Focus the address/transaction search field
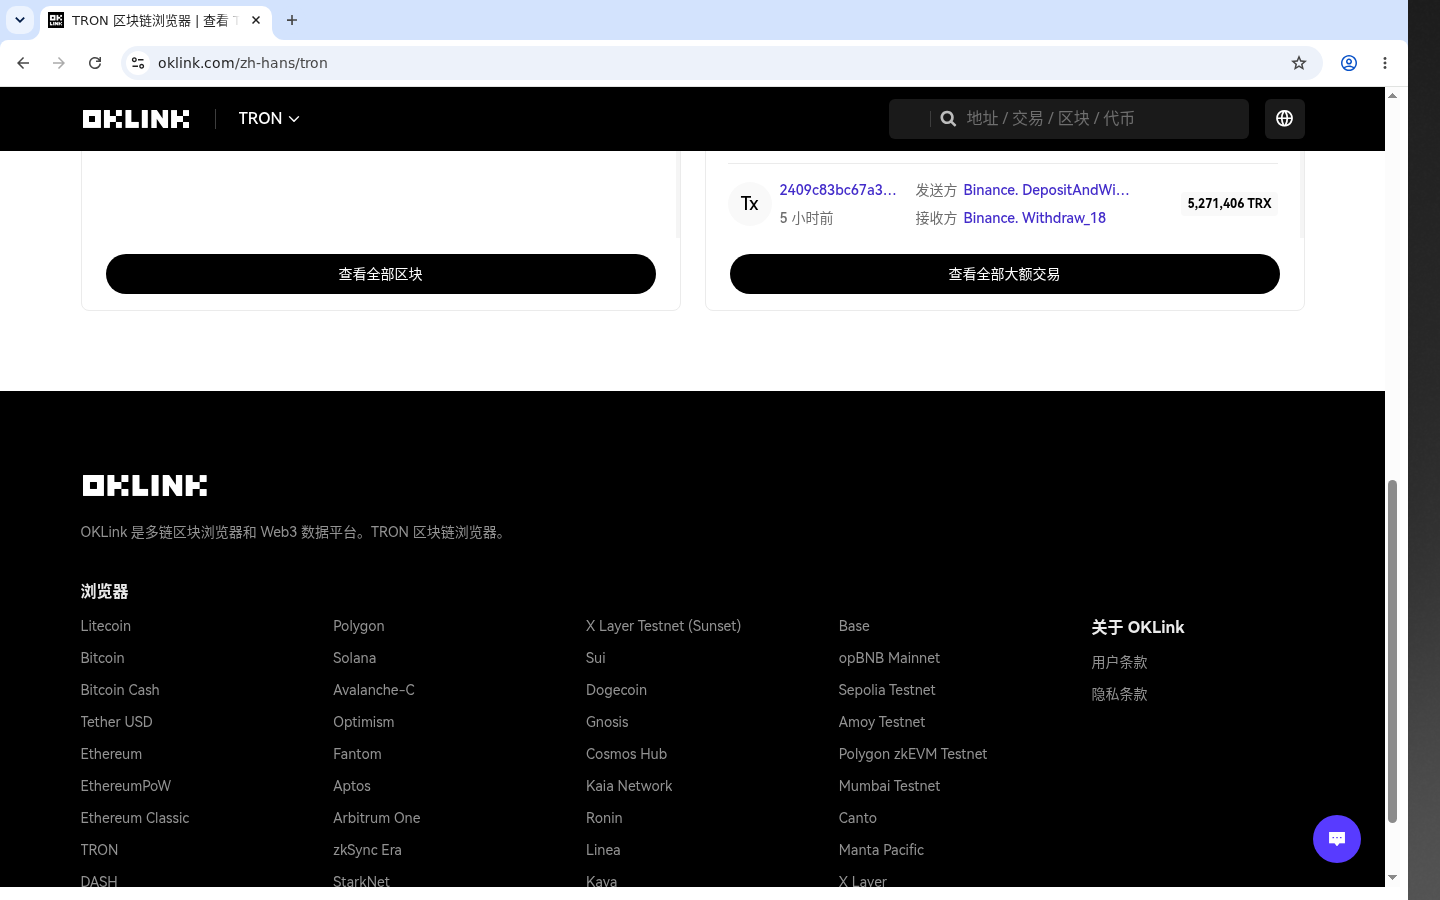The image size is (1440, 900). tap(1068, 118)
